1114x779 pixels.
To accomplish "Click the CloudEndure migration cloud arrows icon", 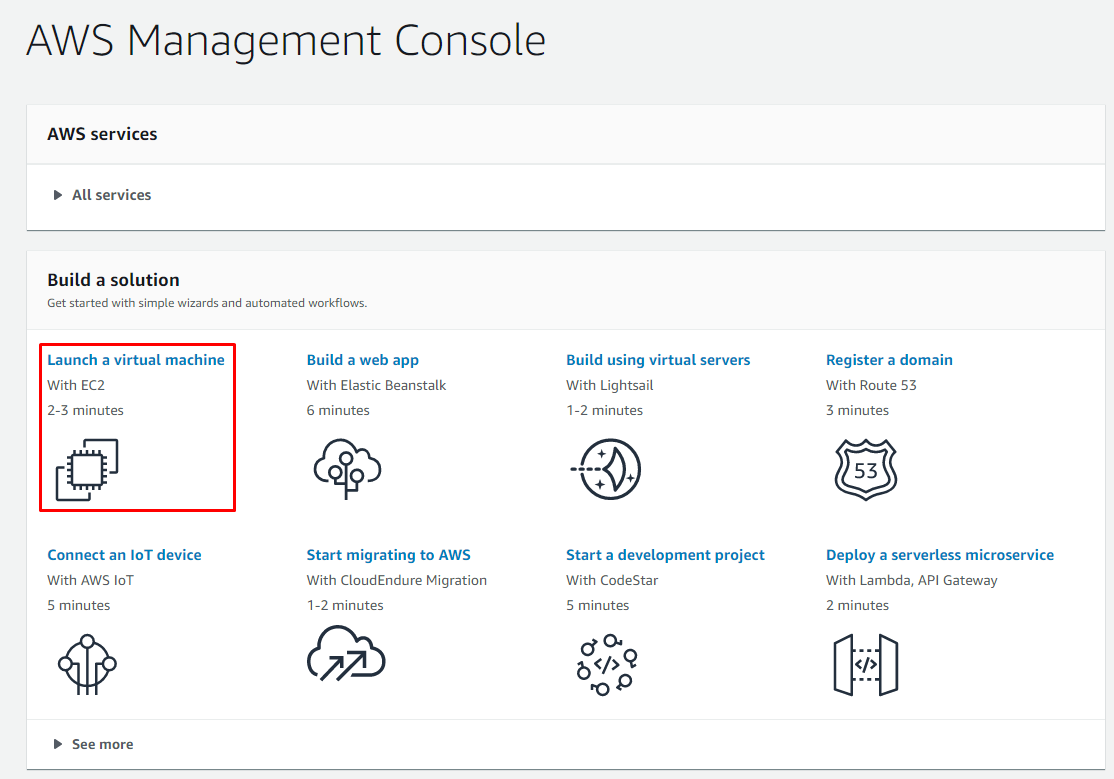I will click(x=346, y=654).
